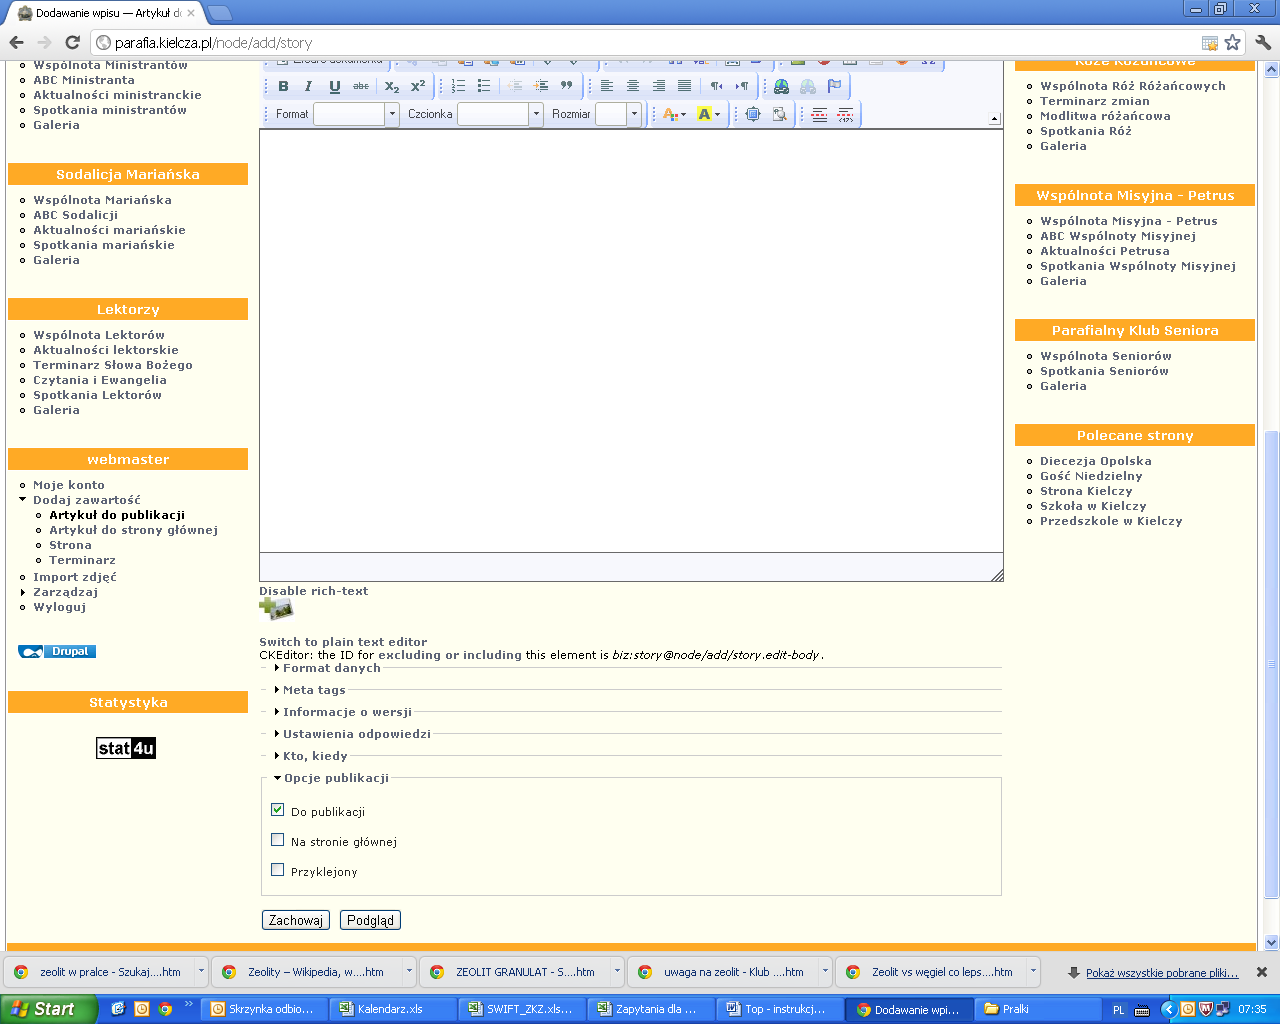Increase paragraph indent
Viewport: 1280px width, 1024px height.
[542, 86]
